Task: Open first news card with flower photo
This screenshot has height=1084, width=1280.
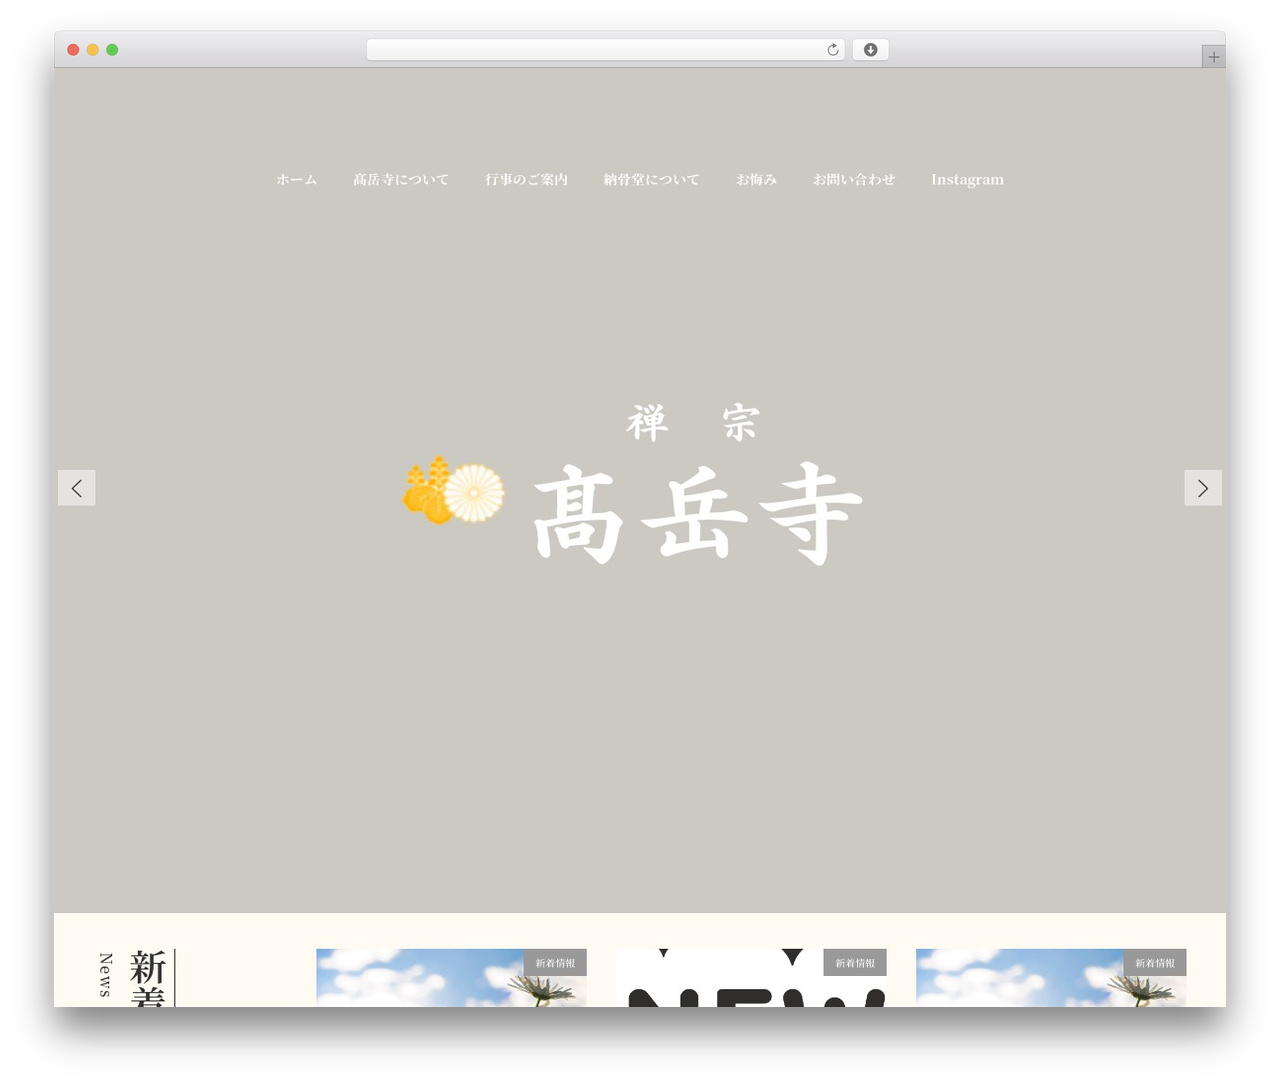Action: pos(451,978)
